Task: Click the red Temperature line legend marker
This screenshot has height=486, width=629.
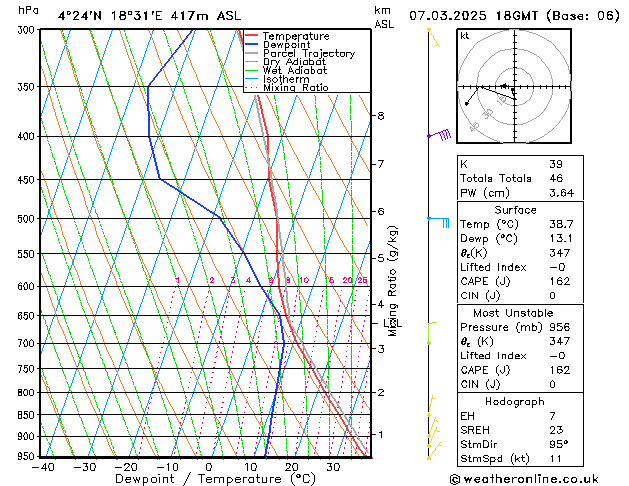Action: point(253,37)
